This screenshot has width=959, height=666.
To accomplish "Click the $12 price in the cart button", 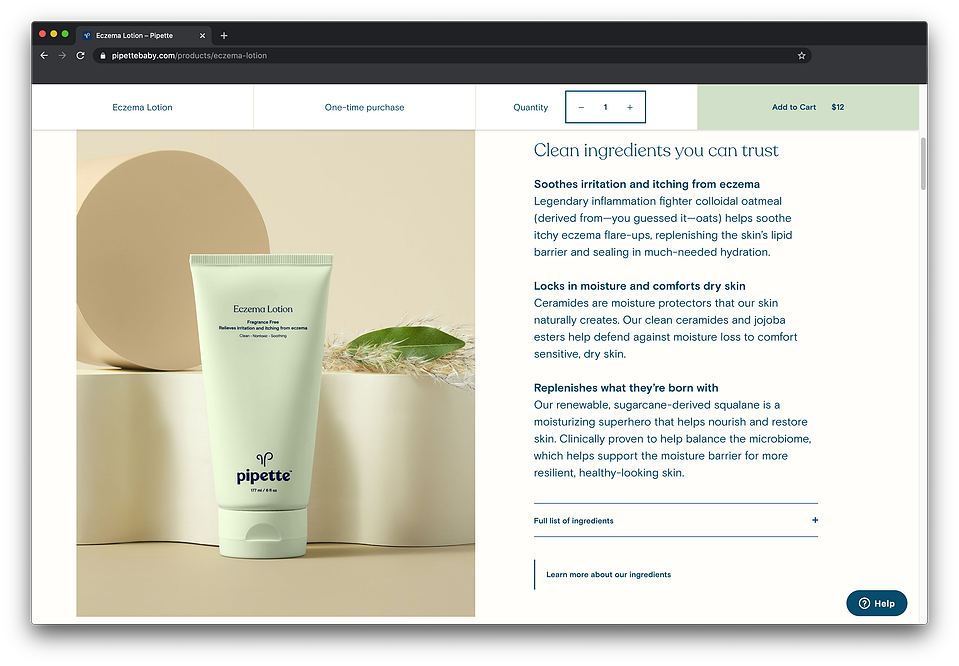I will click(837, 107).
